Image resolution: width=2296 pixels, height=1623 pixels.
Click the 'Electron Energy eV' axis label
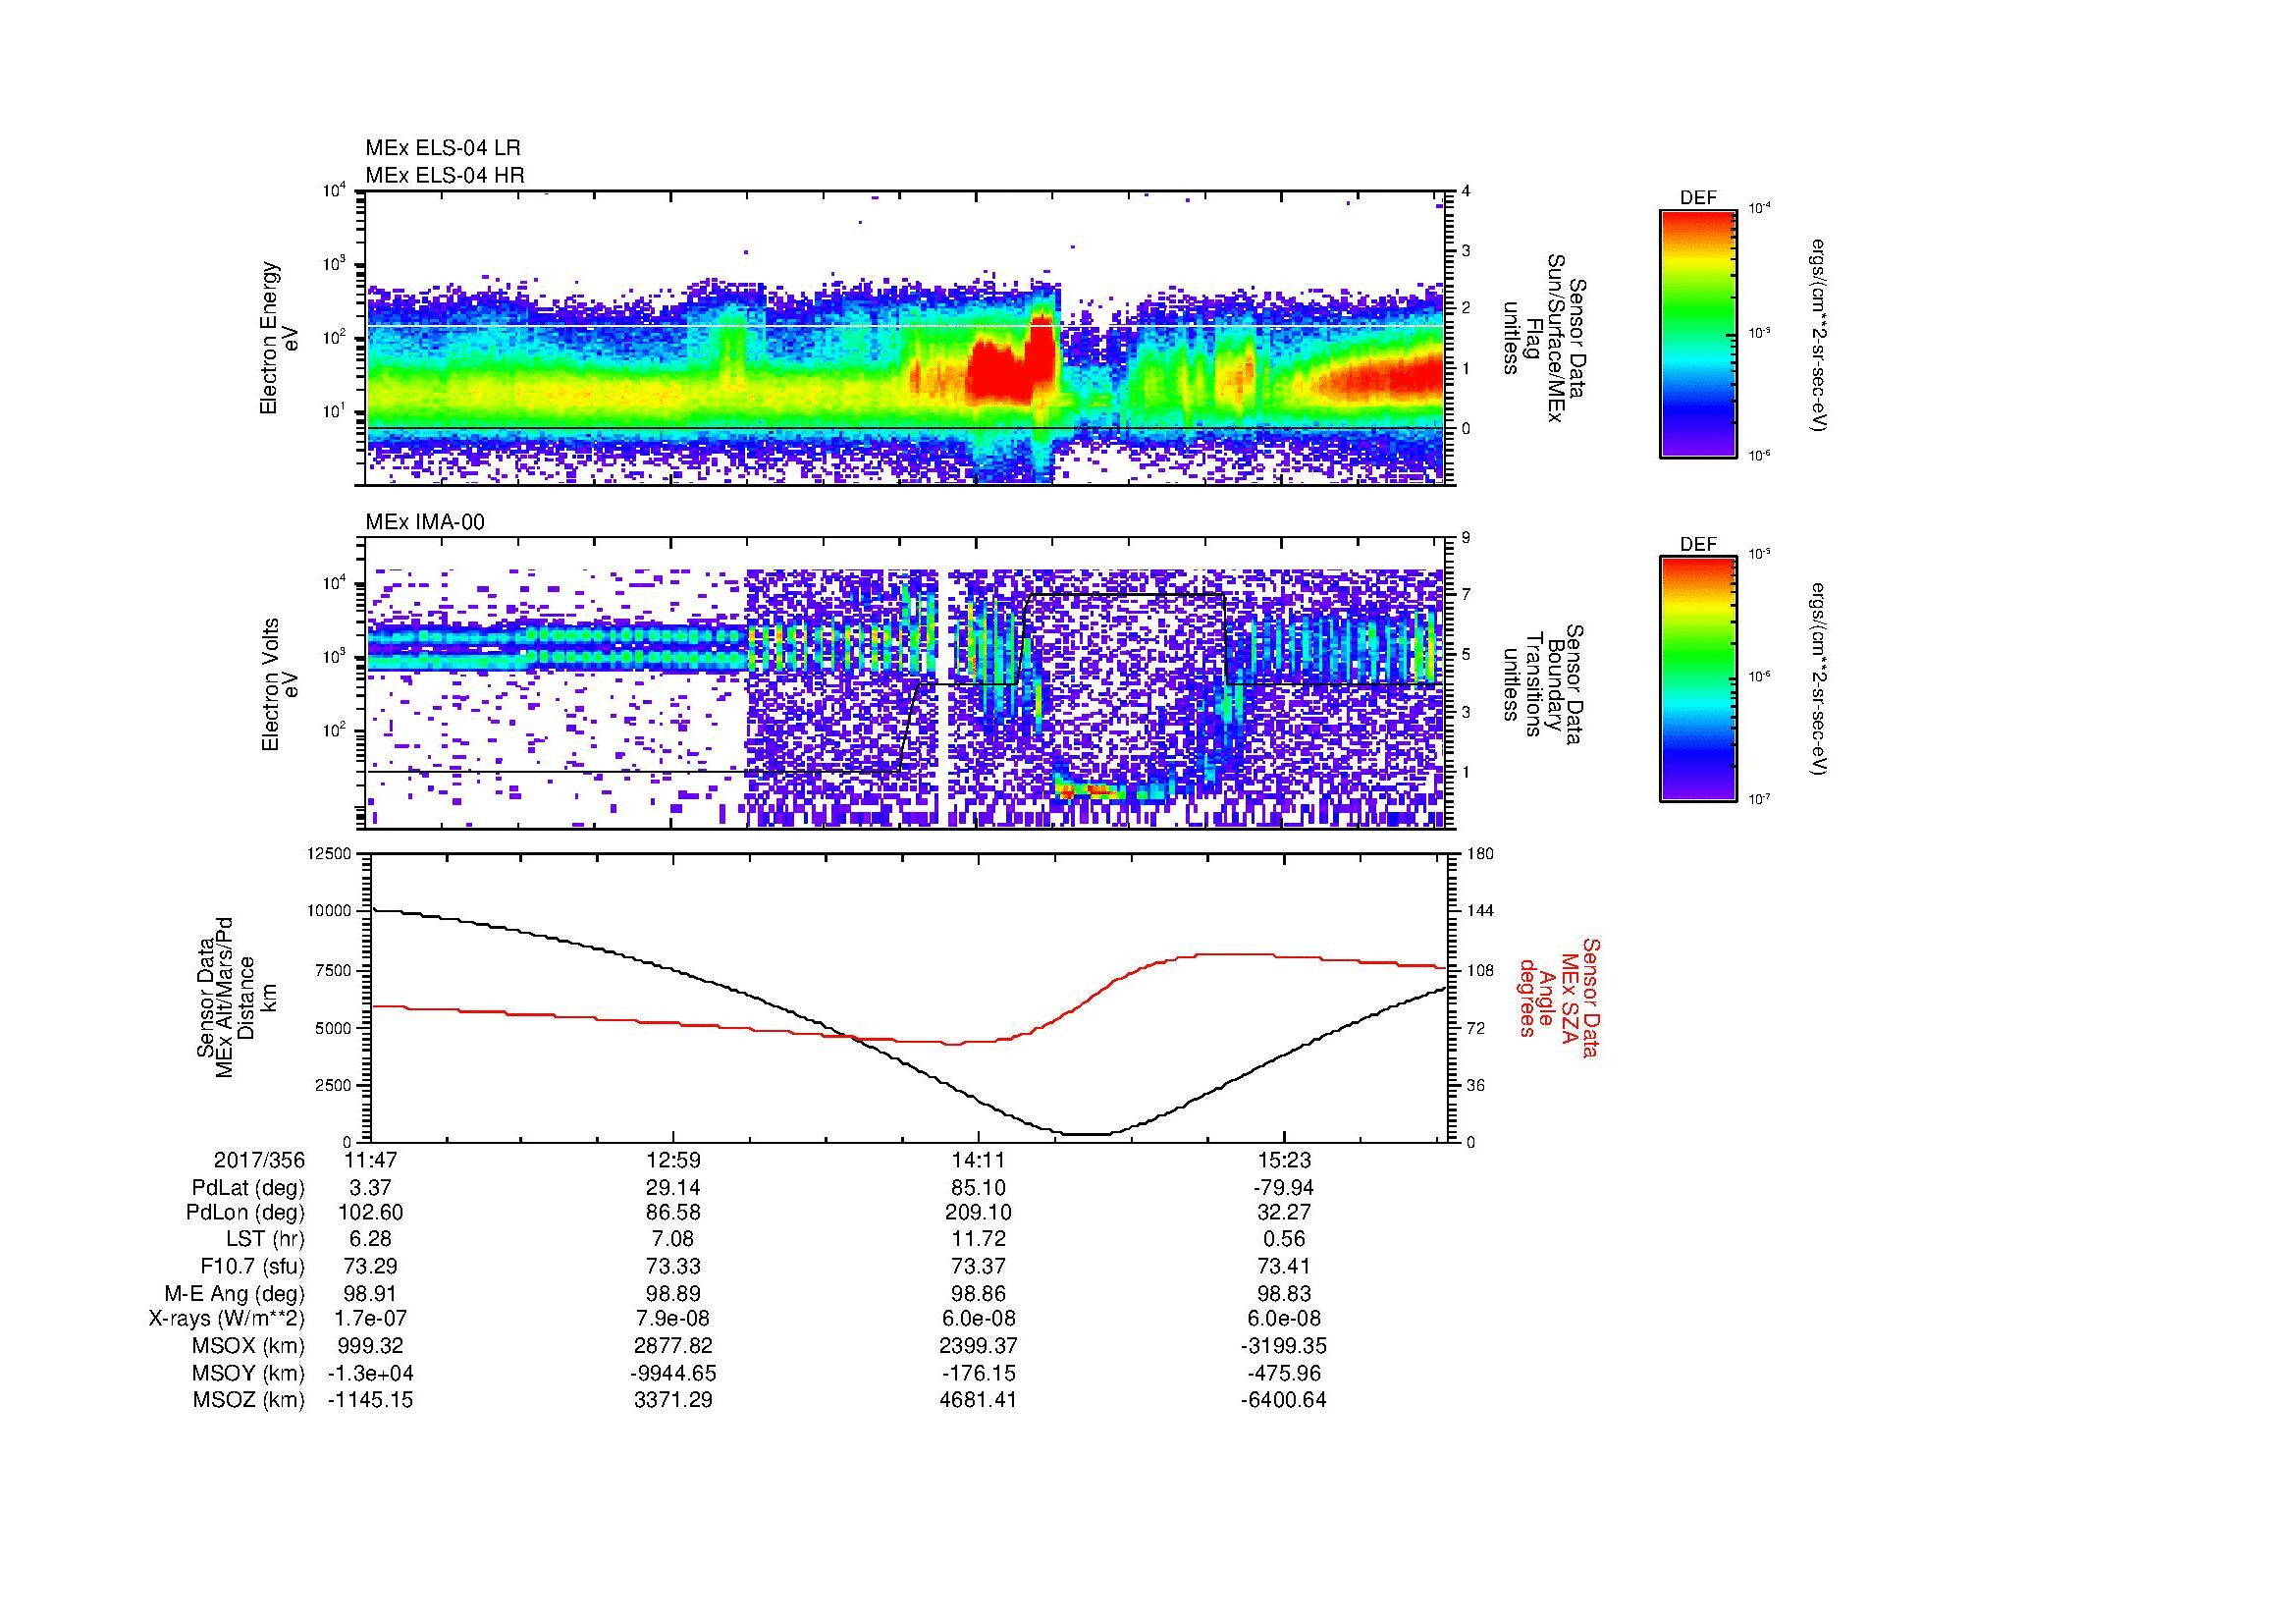click(280, 338)
